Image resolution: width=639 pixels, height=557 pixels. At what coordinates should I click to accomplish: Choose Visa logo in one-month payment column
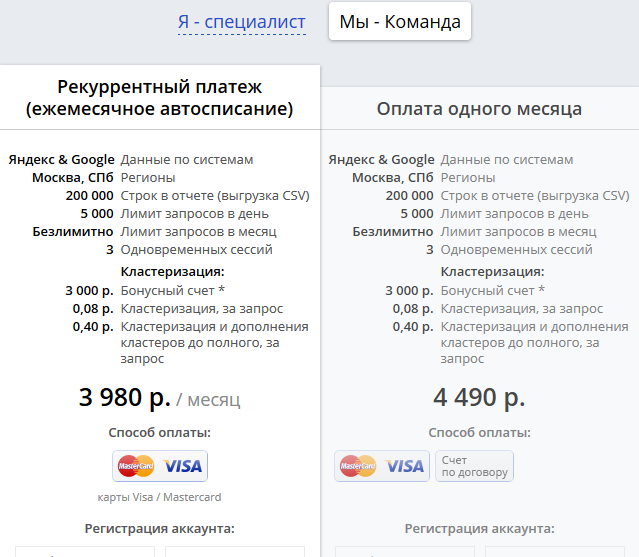click(x=405, y=466)
